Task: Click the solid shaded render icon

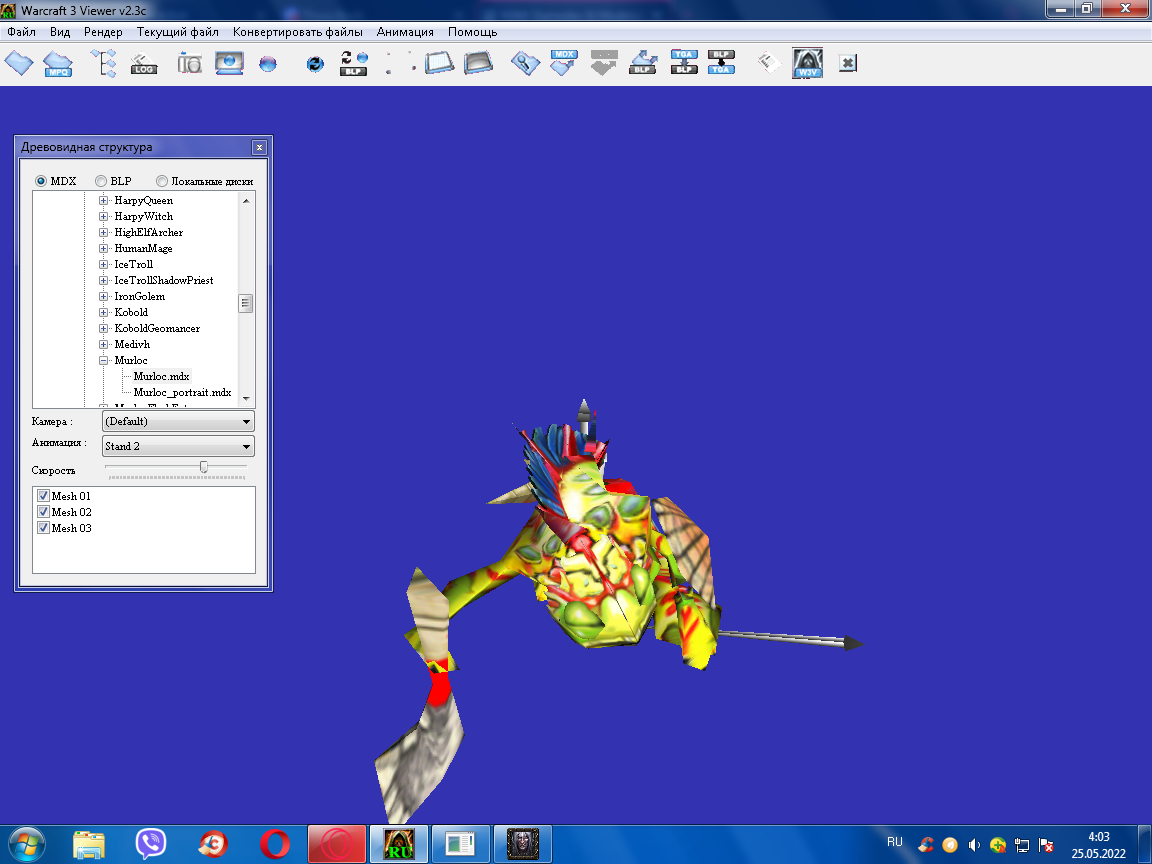Action: pyautogui.click(x=478, y=62)
